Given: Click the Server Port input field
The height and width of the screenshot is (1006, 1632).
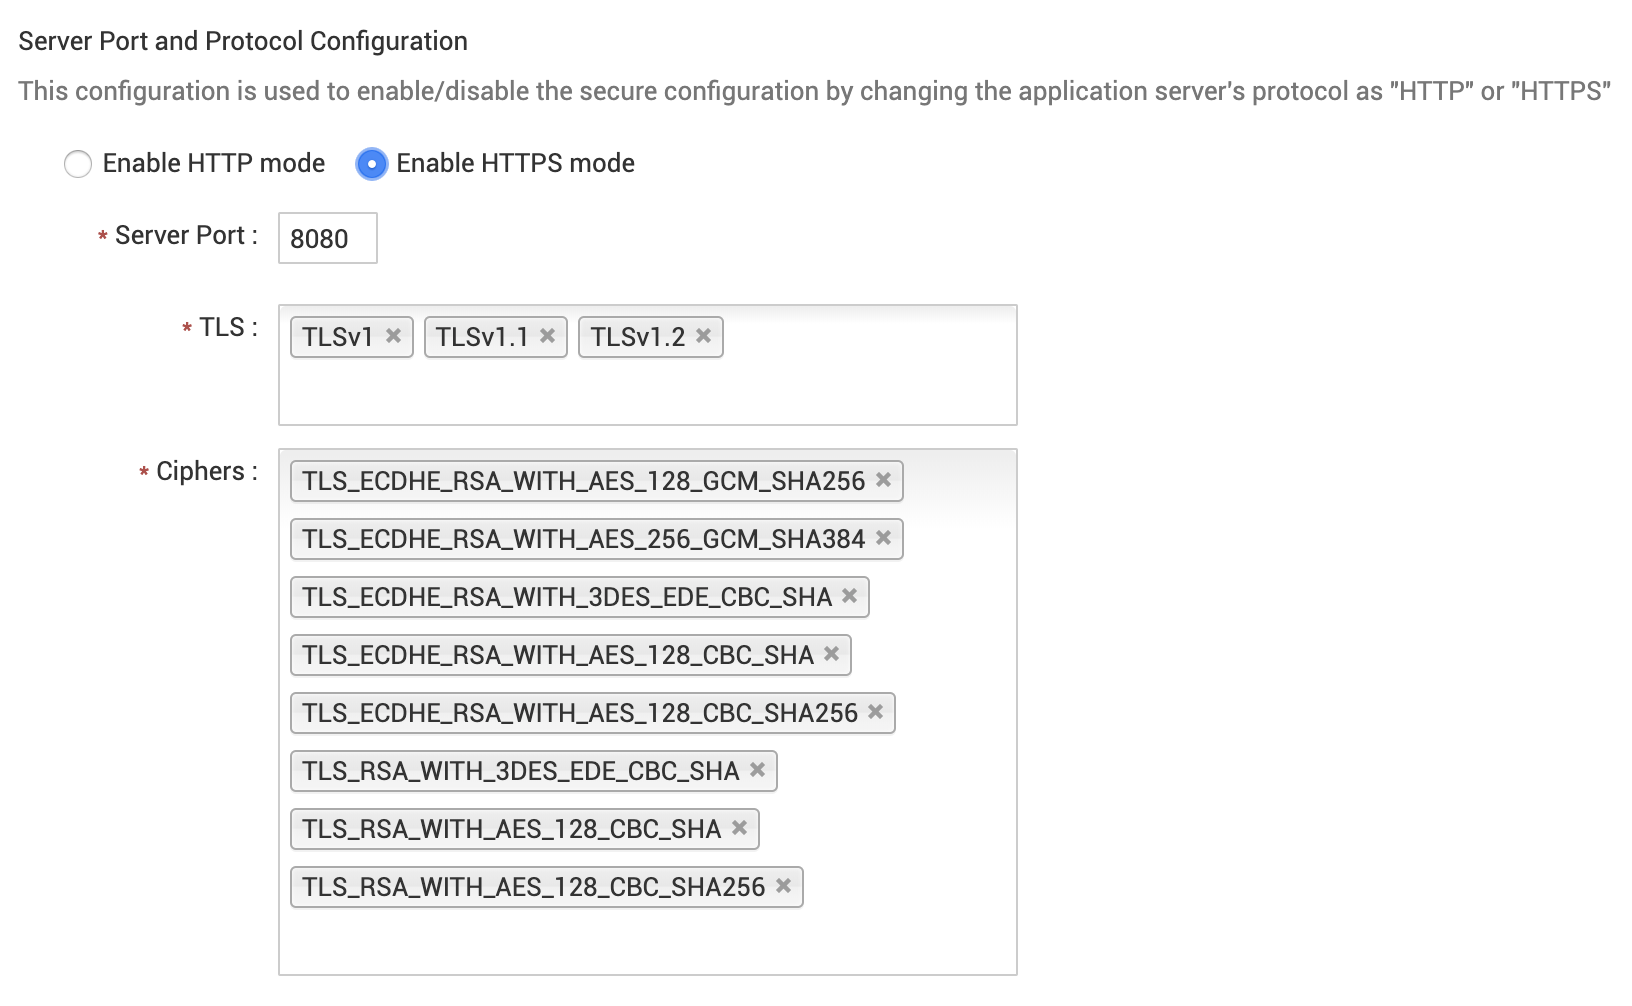Looking at the screenshot, I should pyautogui.click(x=327, y=238).
